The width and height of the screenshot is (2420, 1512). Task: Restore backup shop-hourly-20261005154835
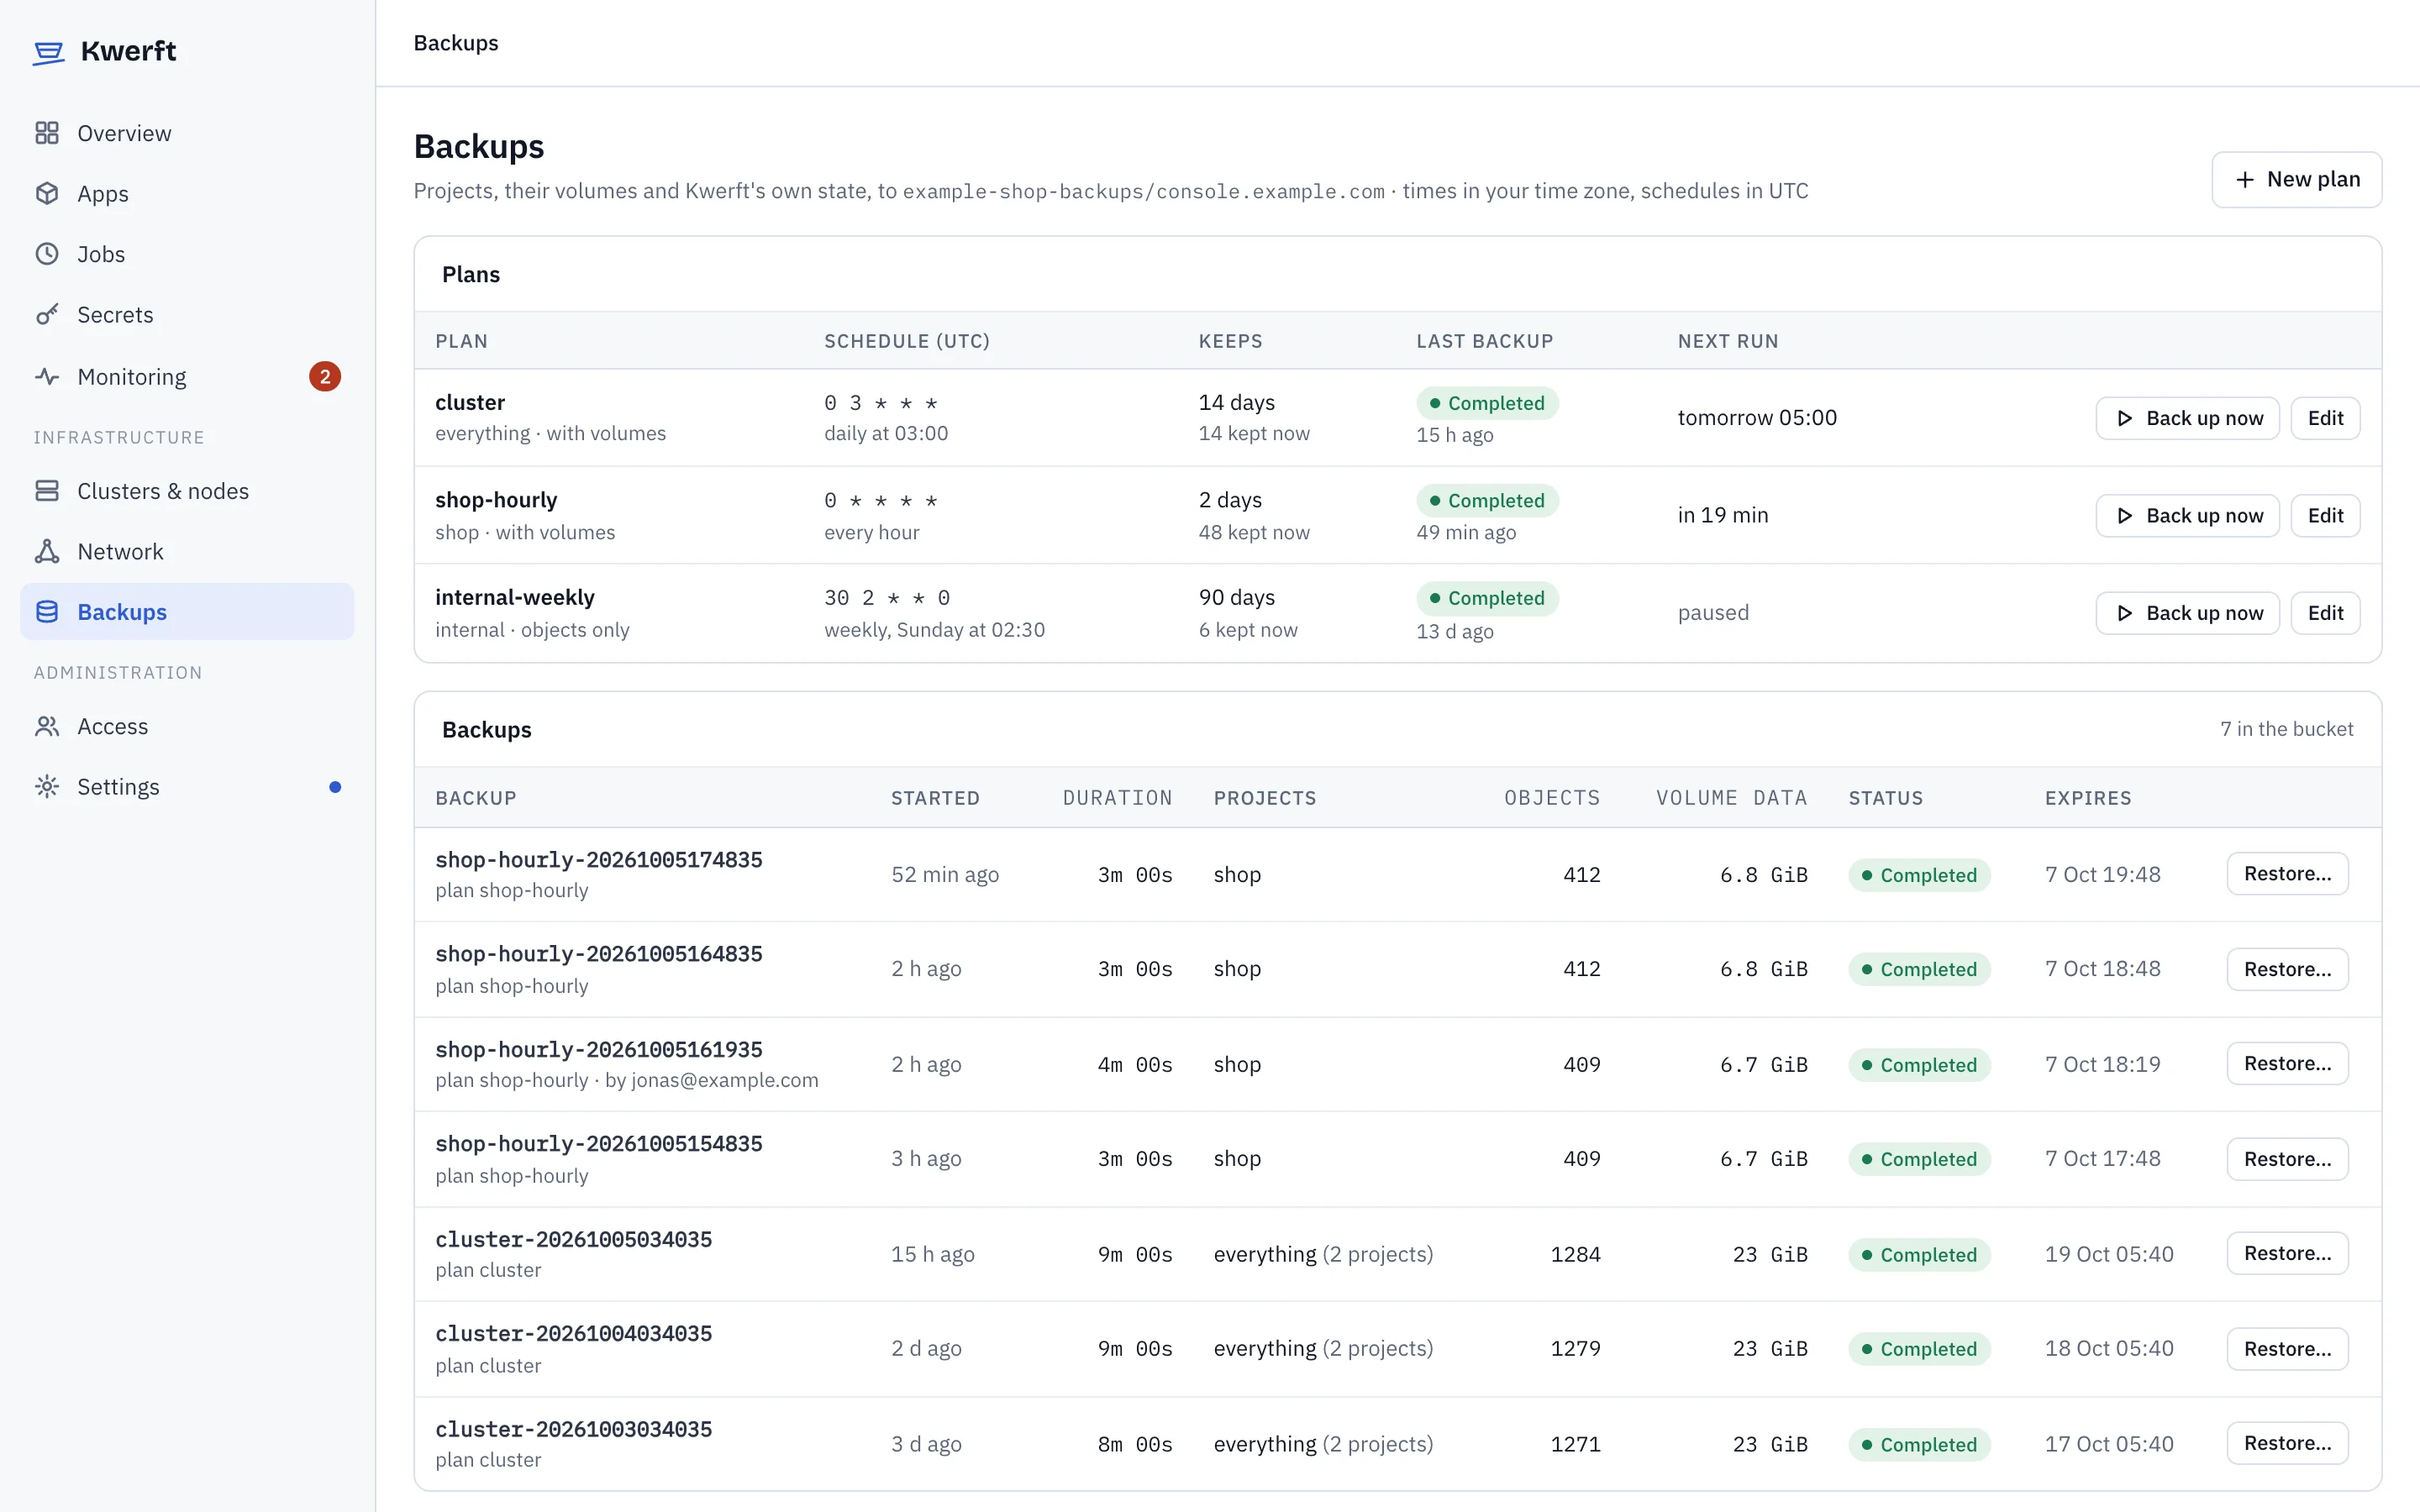pyautogui.click(x=2287, y=1159)
